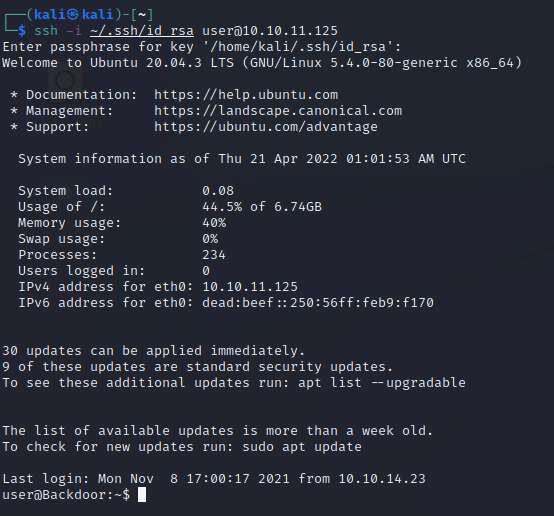This screenshot has width=554, height=516.
Task: Click the Memory usage 40% value
Action: point(214,223)
